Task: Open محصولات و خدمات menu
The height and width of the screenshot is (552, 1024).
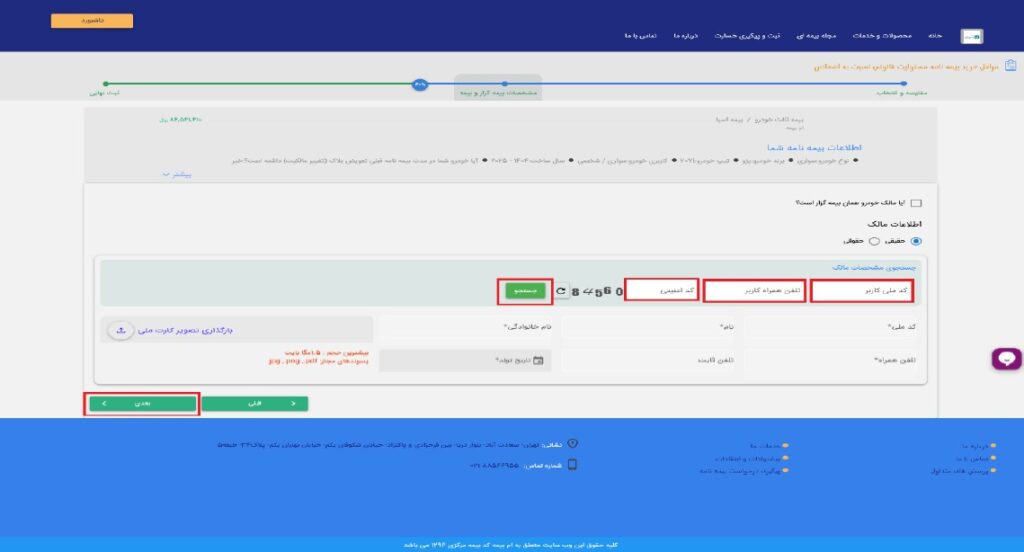Action: 881,36
